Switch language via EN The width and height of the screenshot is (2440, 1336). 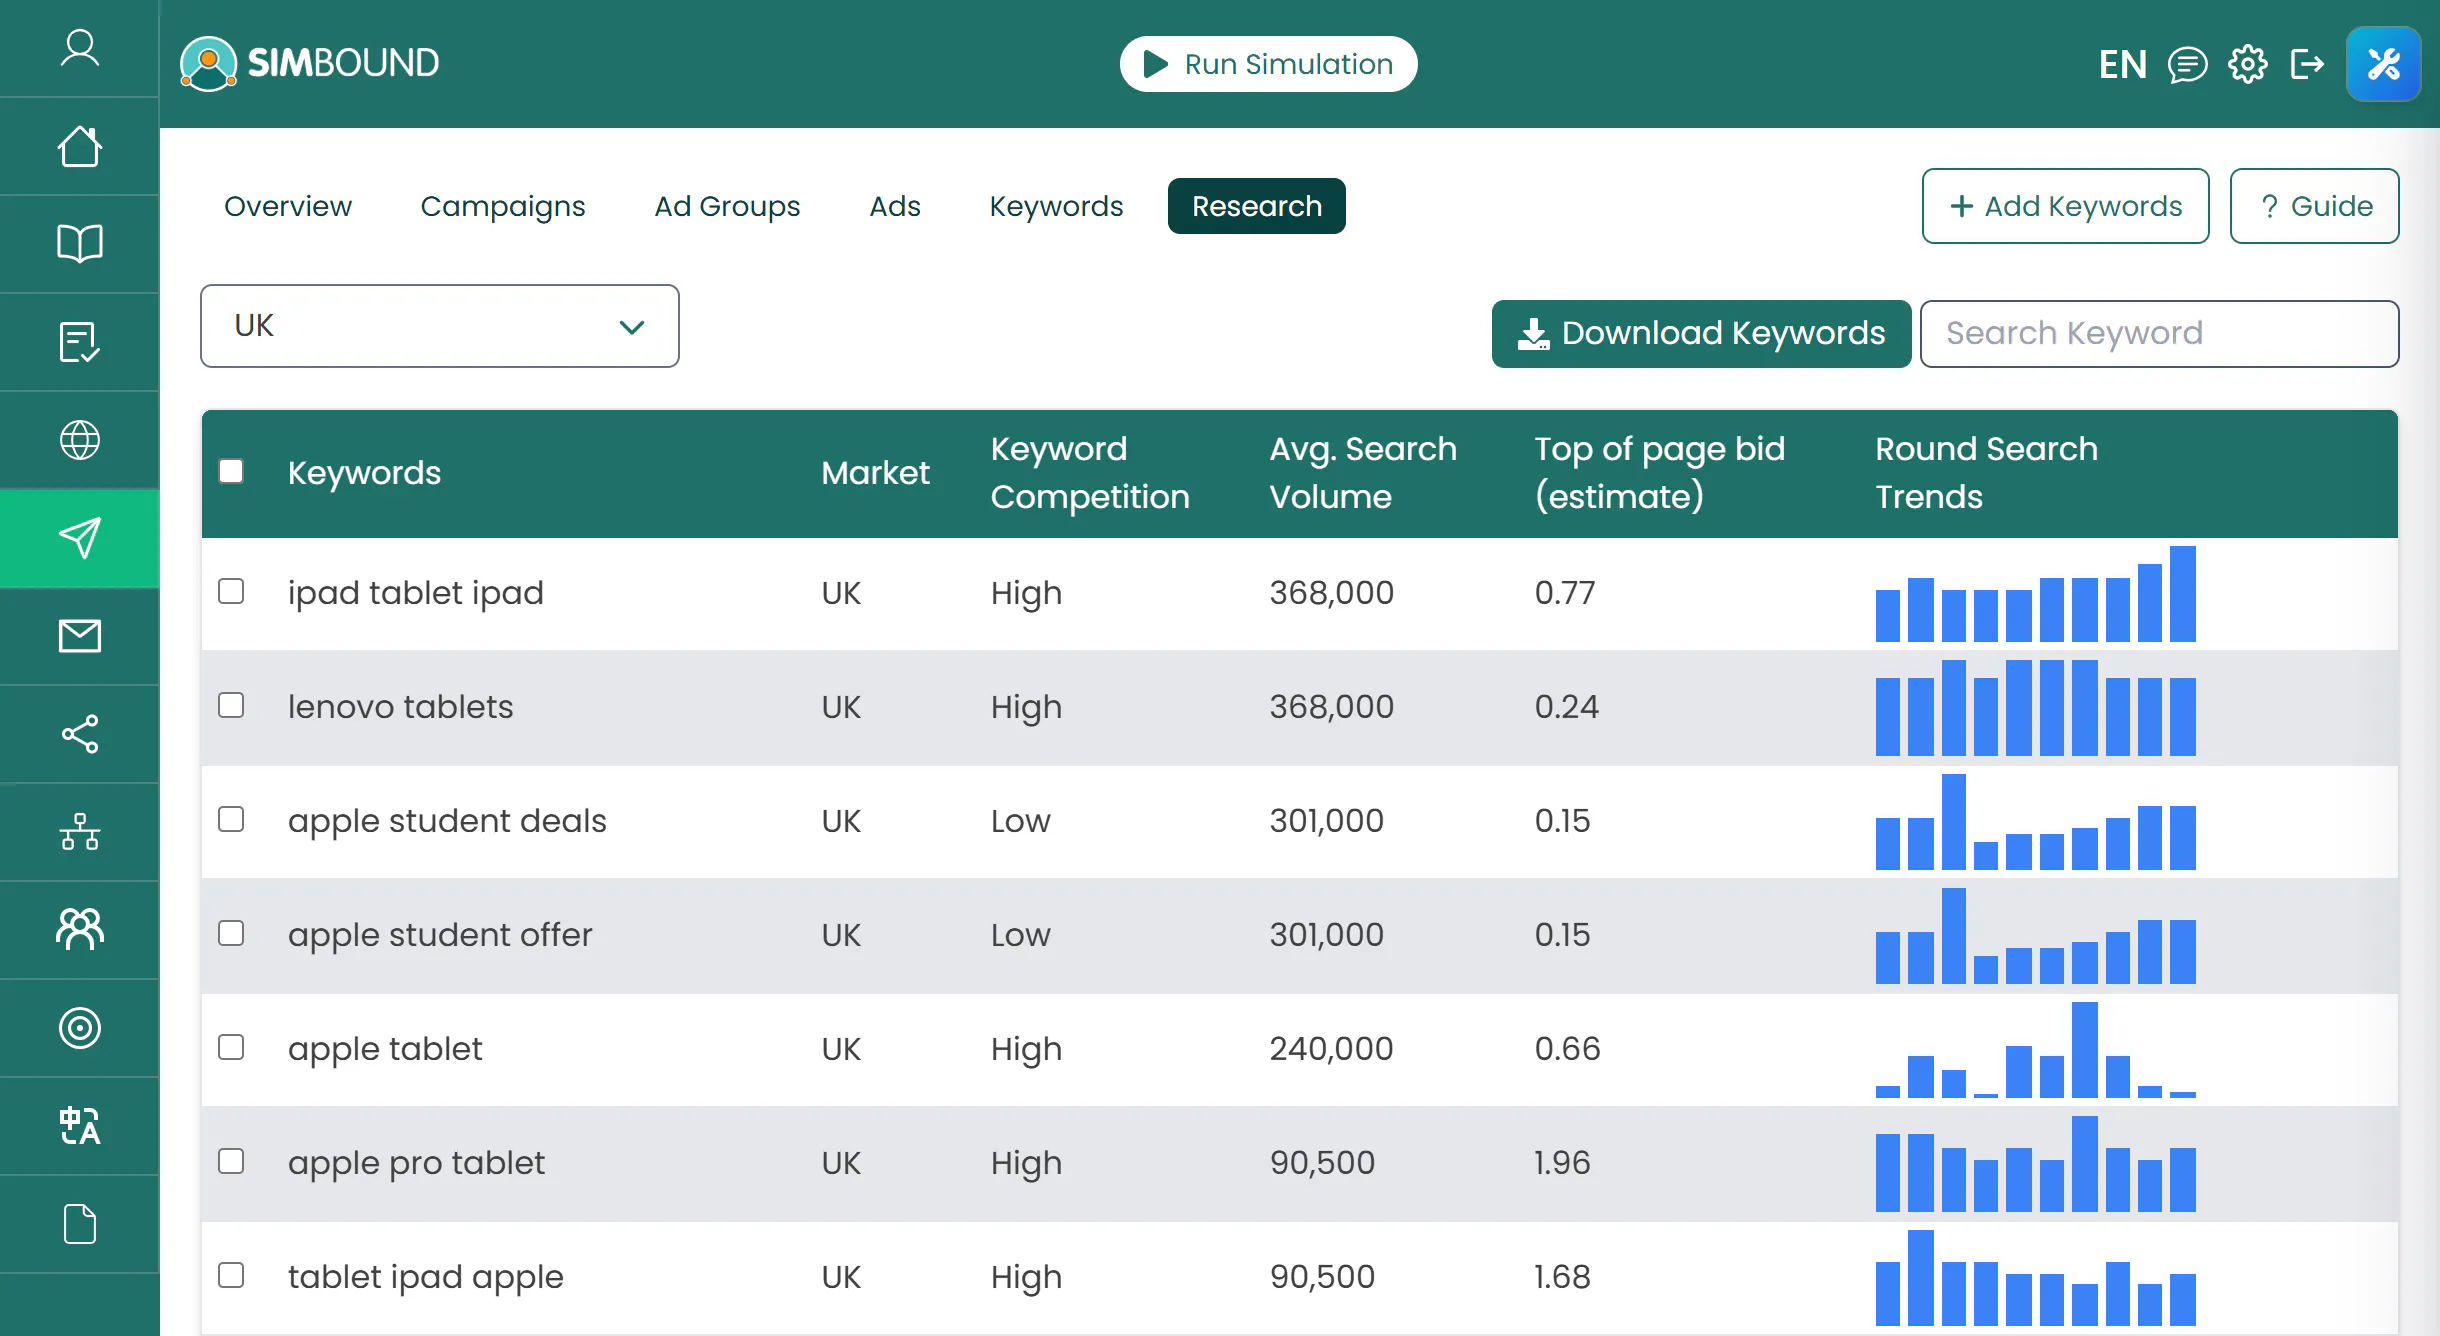tap(2122, 65)
